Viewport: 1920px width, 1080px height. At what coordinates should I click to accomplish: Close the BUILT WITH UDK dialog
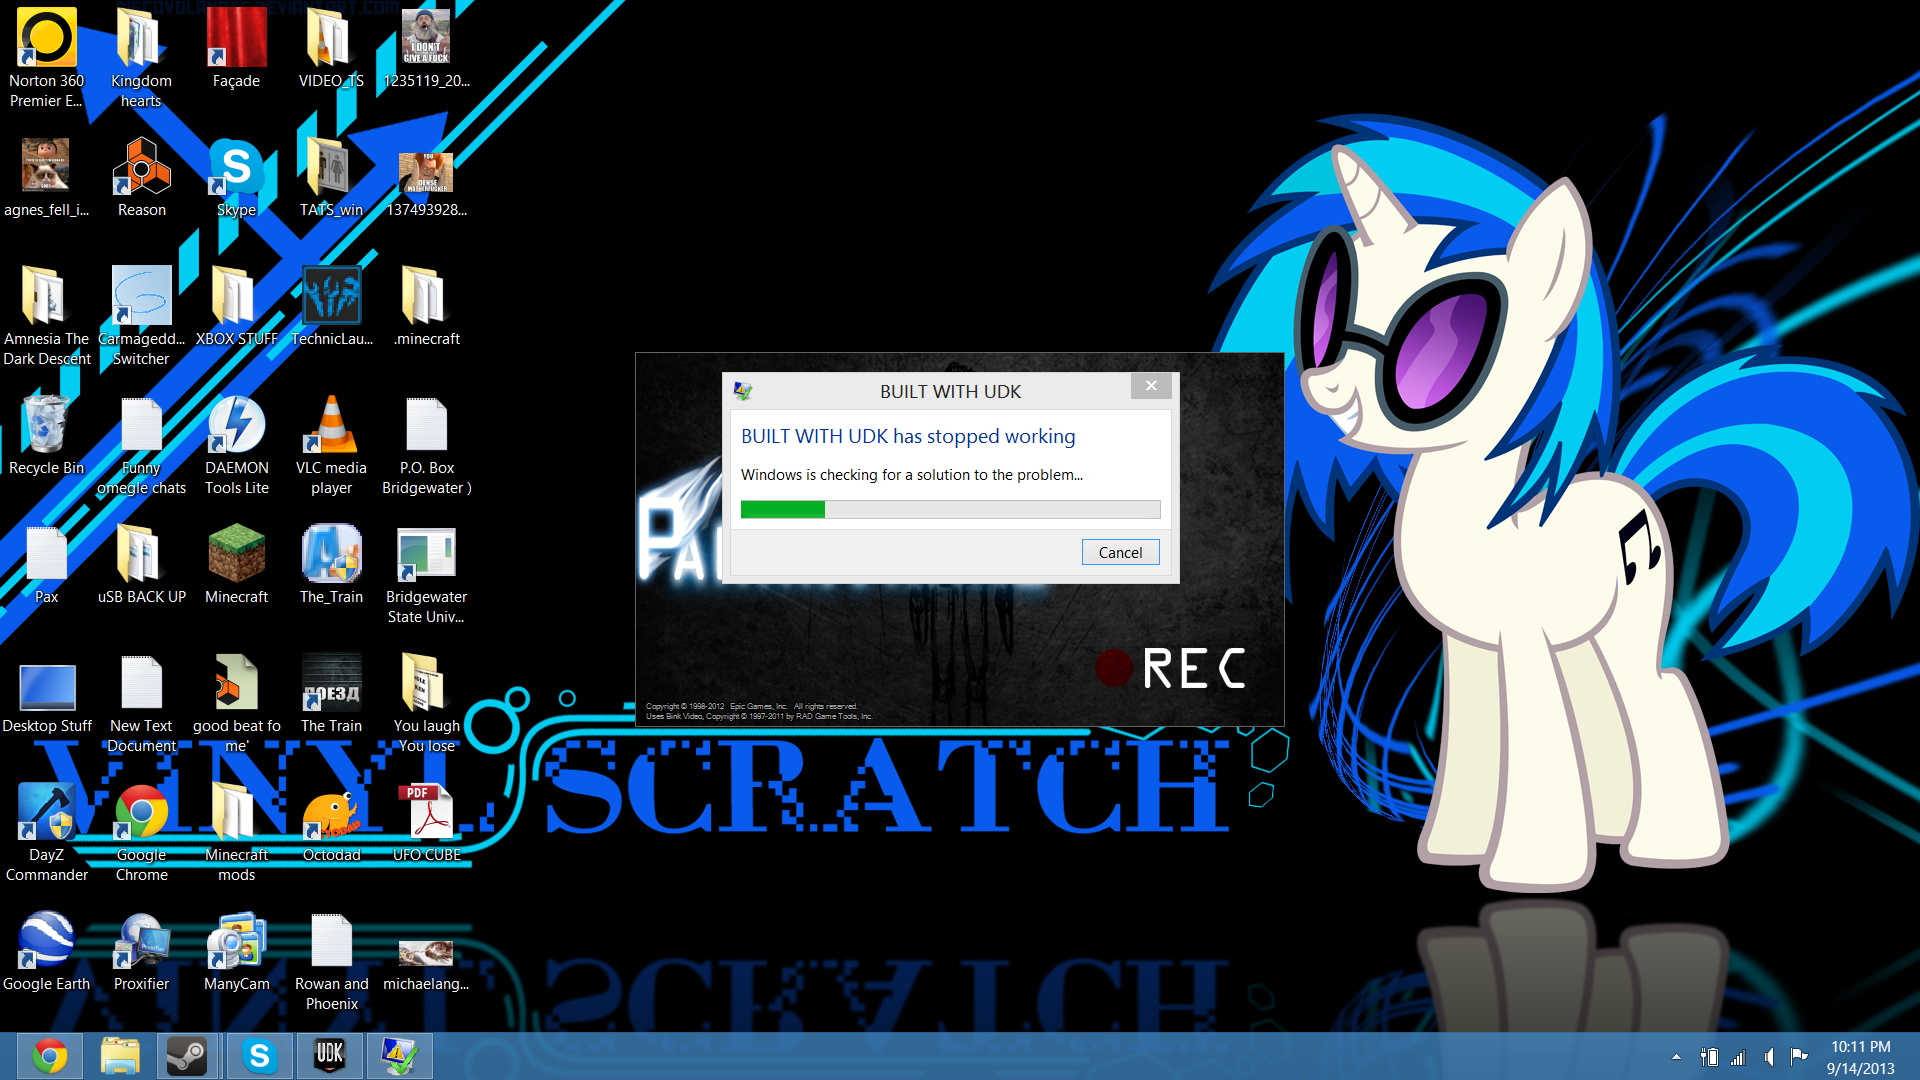coord(1151,386)
